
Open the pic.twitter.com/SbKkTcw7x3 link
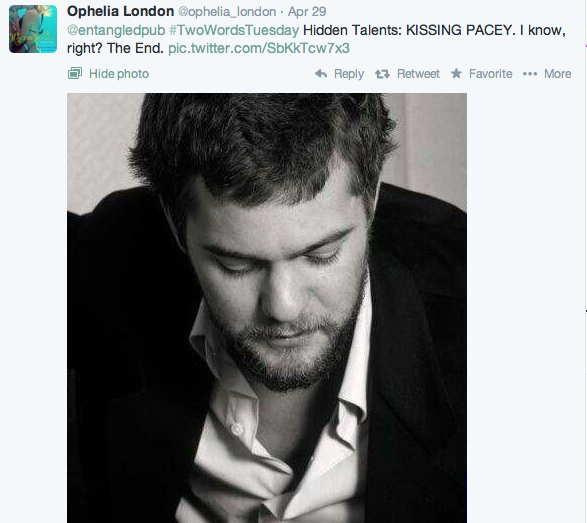point(259,48)
